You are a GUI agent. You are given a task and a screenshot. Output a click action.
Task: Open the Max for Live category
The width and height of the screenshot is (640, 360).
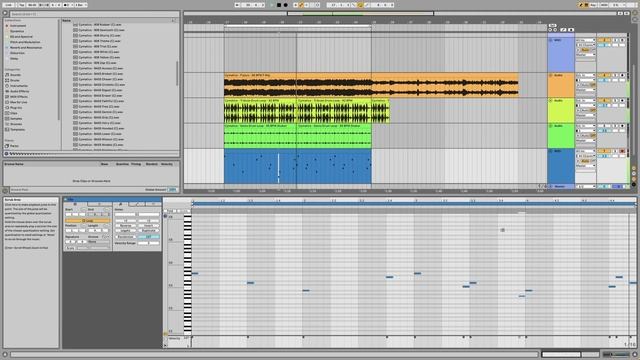tap(19, 102)
